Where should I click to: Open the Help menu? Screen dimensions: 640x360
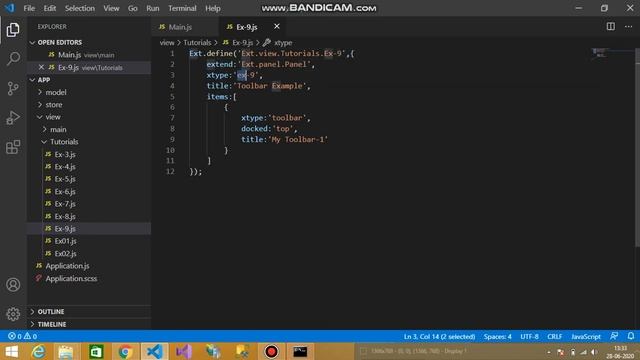pyautogui.click(x=213, y=8)
